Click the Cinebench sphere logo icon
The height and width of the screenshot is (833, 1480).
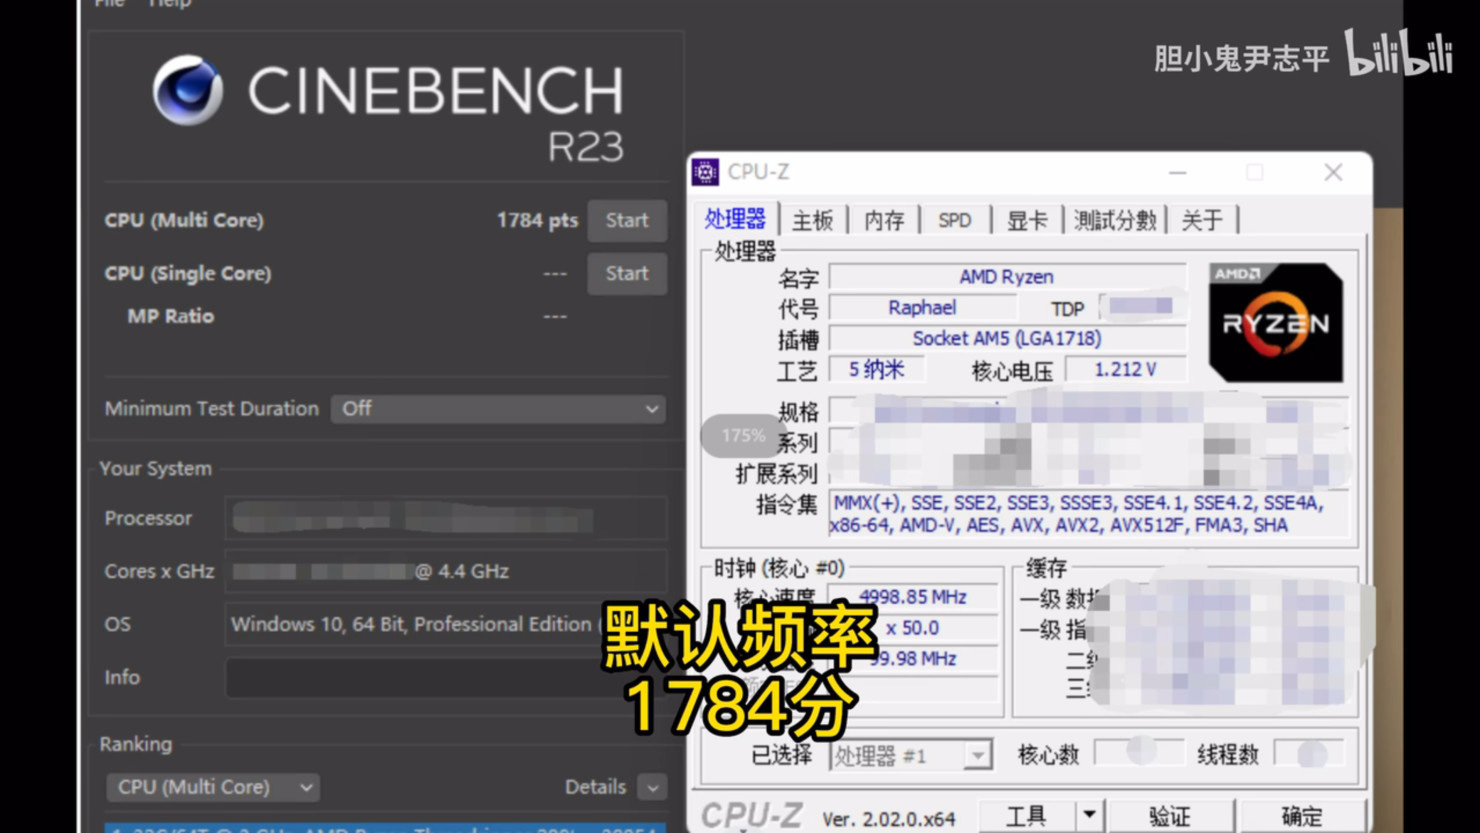[x=188, y=90]
